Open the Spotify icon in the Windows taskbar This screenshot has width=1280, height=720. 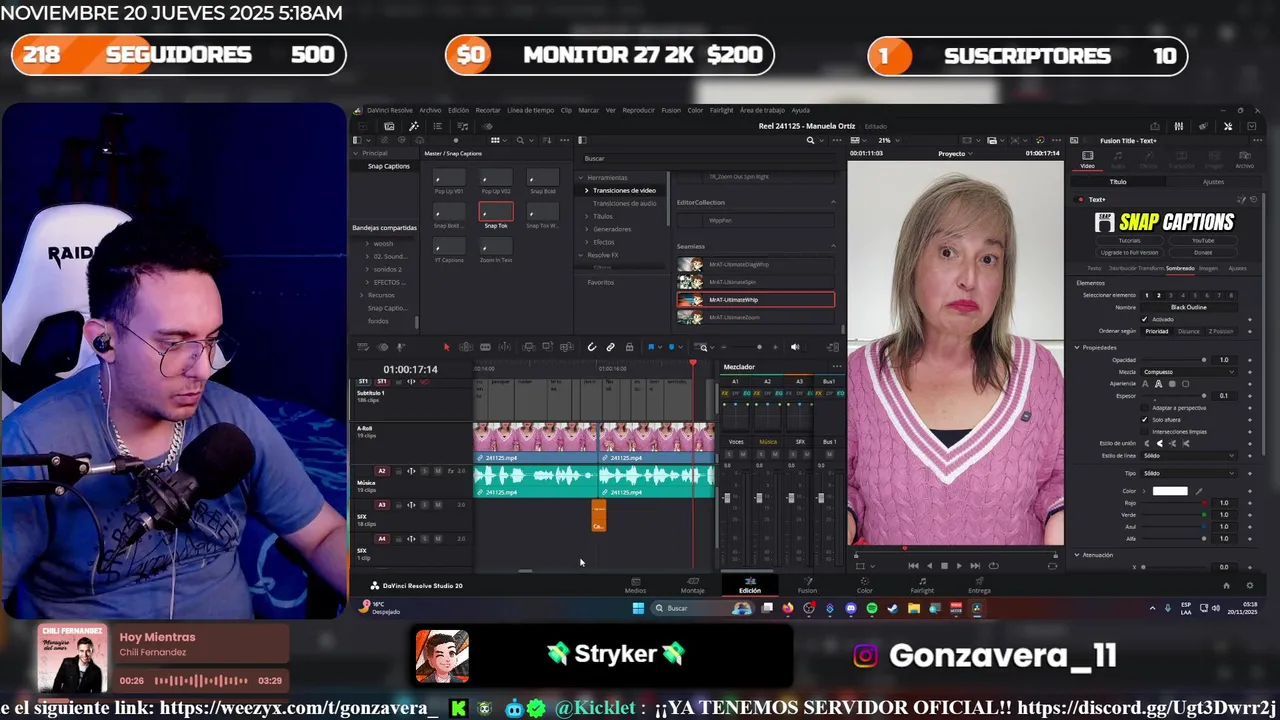(872, 608)
